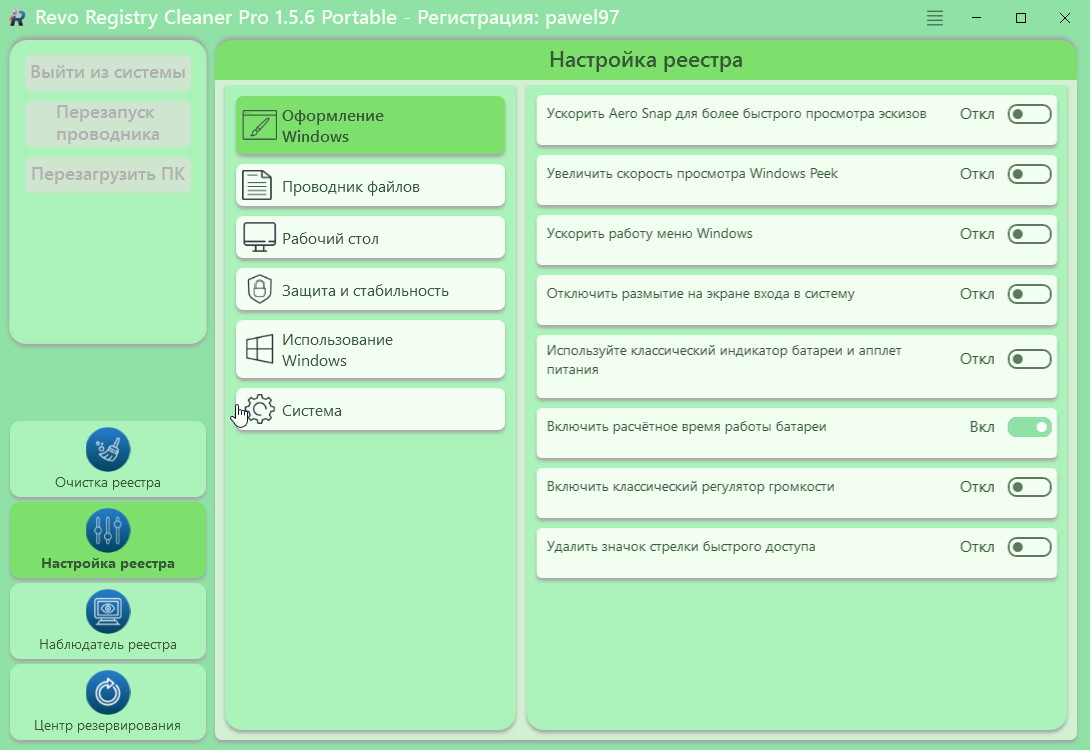This screenshot has height=750, width=1090.
Task: Click the registry tweaks sliders icon
Action: (x=108, y=530)
